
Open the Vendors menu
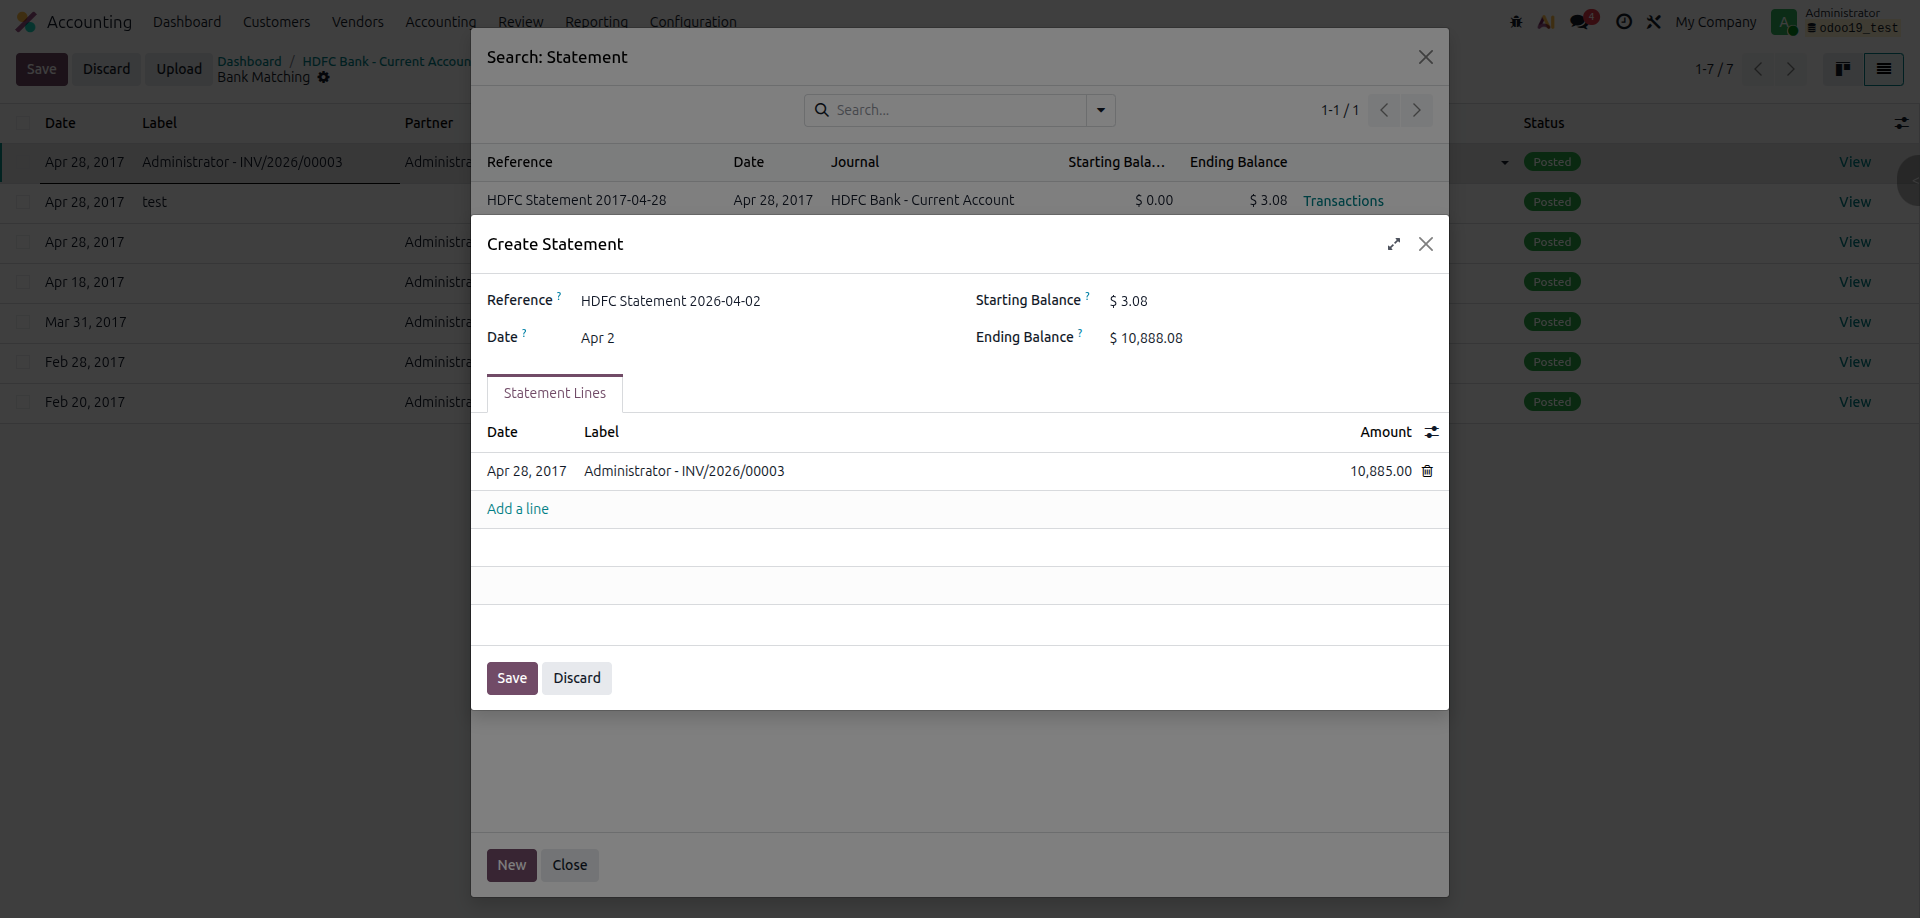pyautogui.click(x=357, y=22)
